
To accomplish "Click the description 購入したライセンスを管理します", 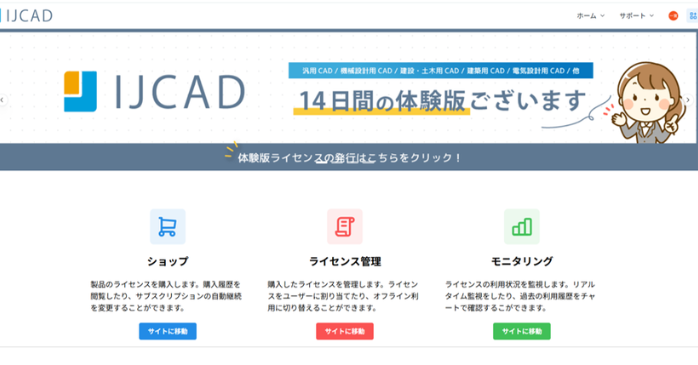I will tap(343, 296).
